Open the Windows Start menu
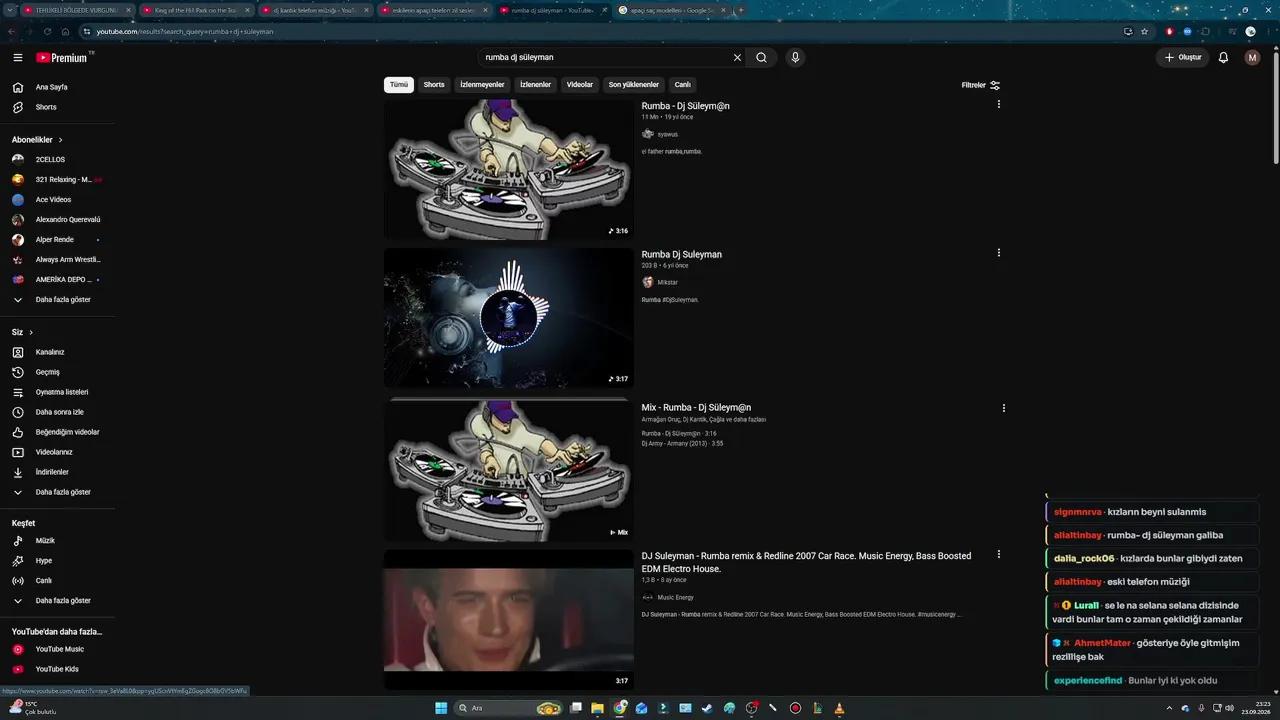The width and height of the screenshot is (1280, 720). click(x=441, y=708)
